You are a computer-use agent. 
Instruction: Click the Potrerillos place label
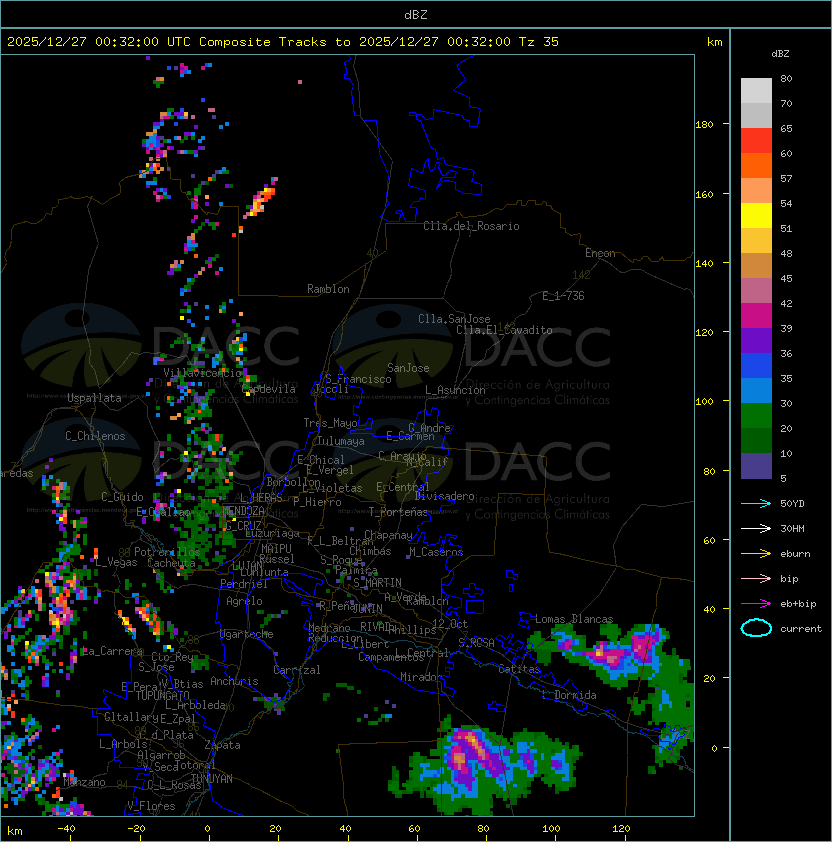[x=167, y=552]
